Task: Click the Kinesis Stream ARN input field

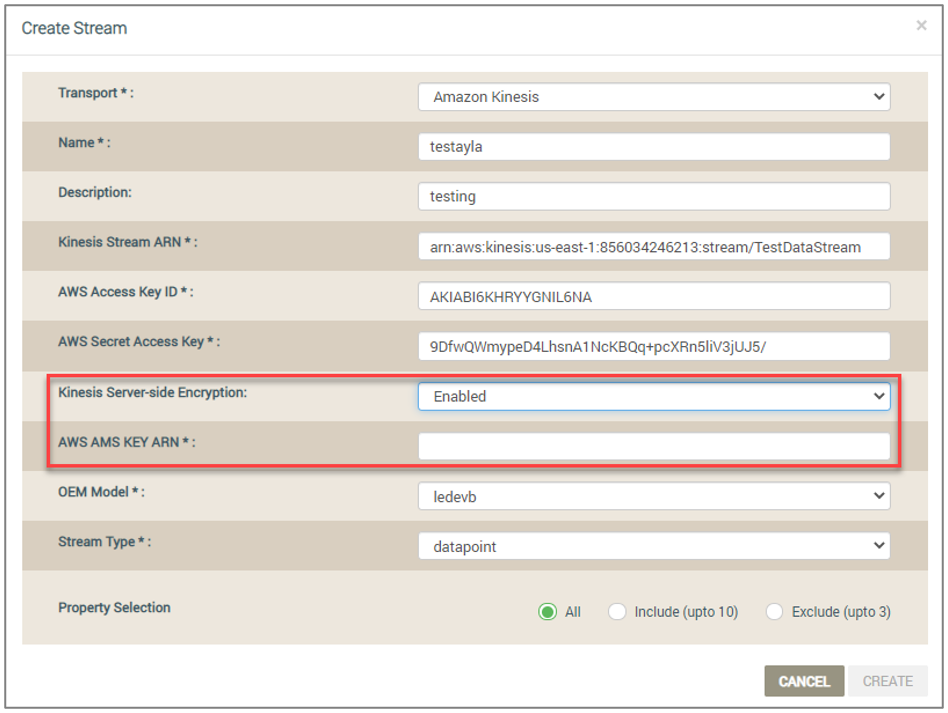Action: coord(654,247)
